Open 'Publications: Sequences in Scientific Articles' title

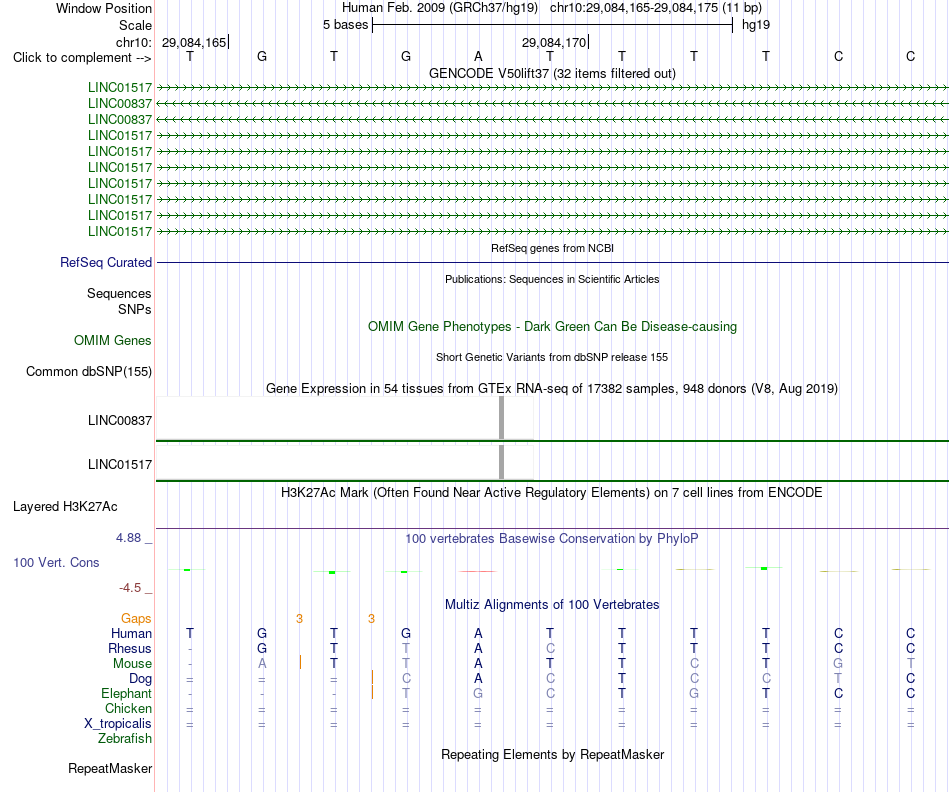click(552, 279)
